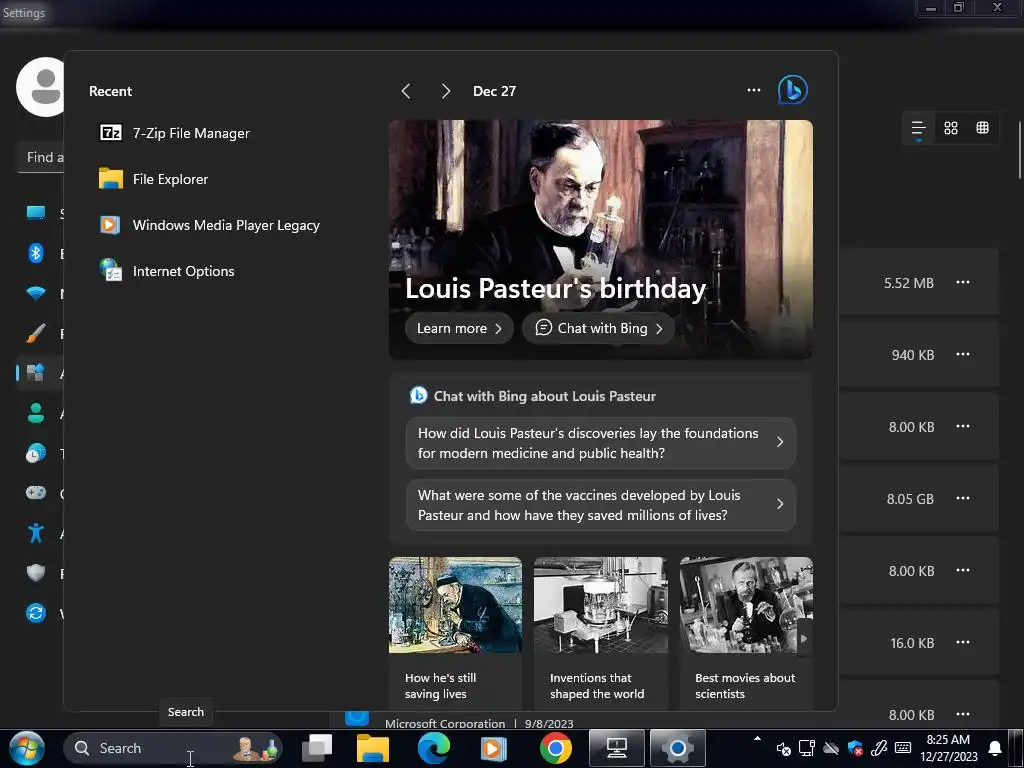Open the notifications bell in the taskbar
The width and height of the screenshot is (1024, 768).
pyautogui.click(x=995, y=748)
